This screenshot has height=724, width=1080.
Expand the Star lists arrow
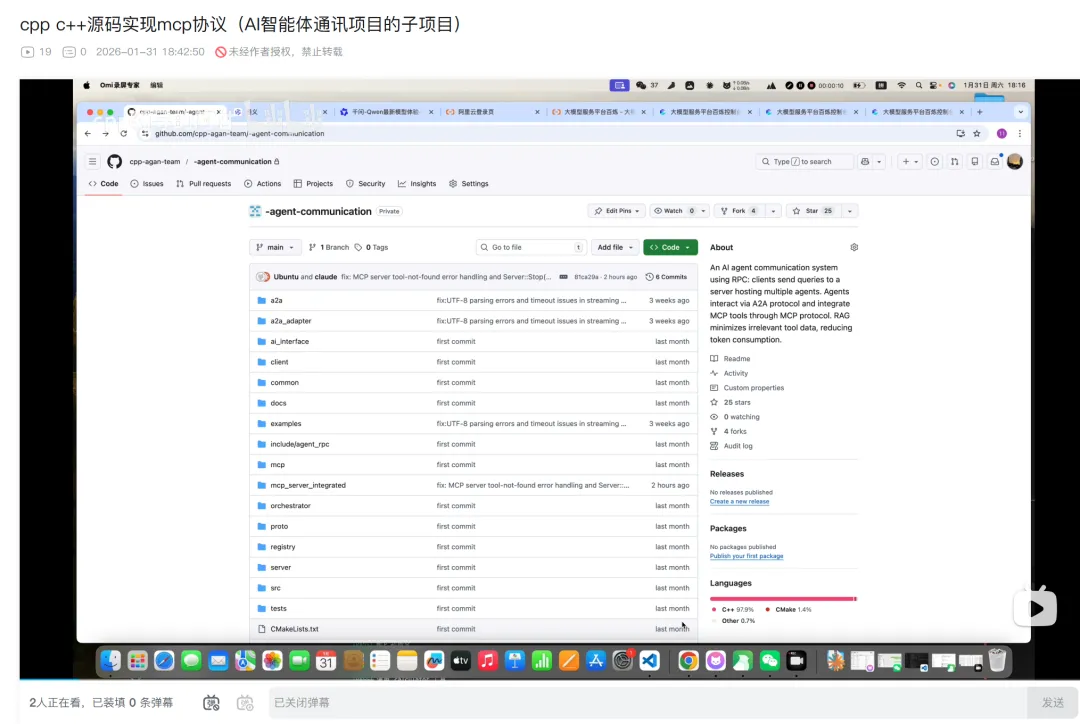[849, 211]
